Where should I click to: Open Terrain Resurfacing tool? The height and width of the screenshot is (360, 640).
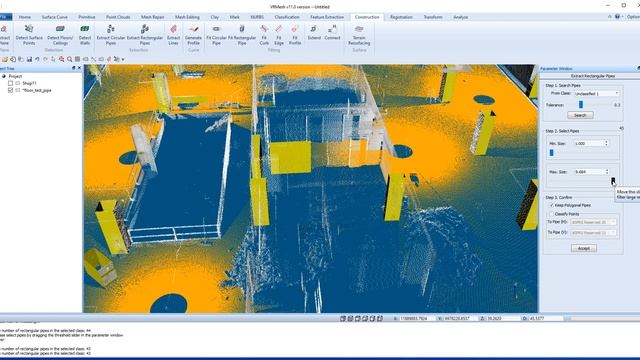[359, 35]
